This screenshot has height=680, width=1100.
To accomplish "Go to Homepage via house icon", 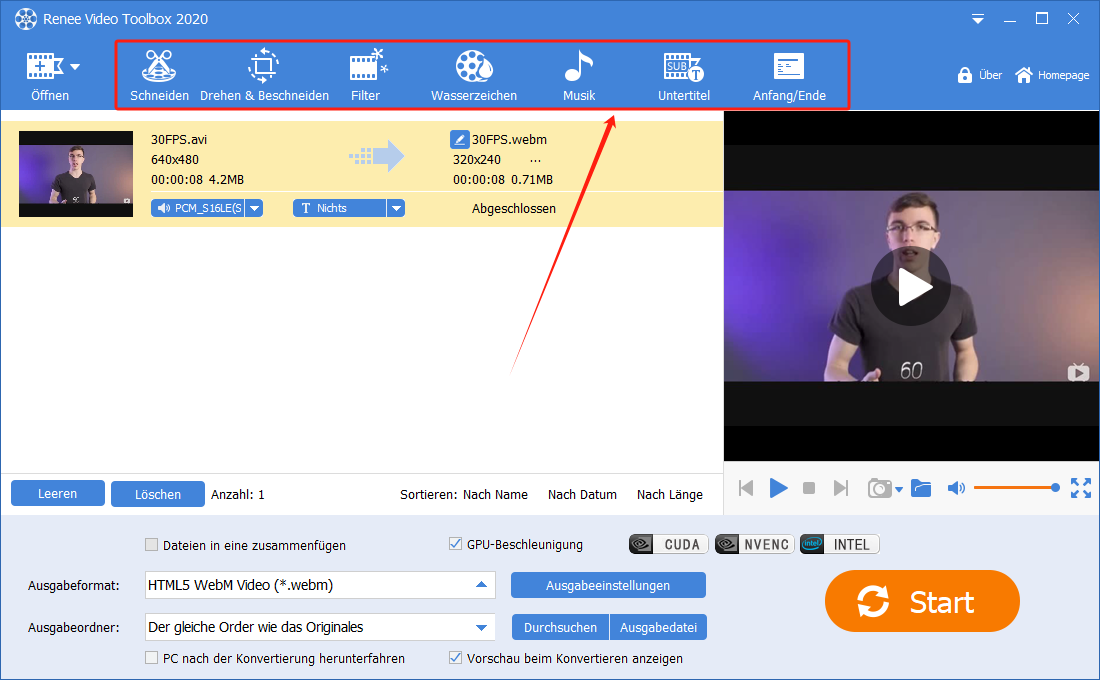I will 1024,75.
